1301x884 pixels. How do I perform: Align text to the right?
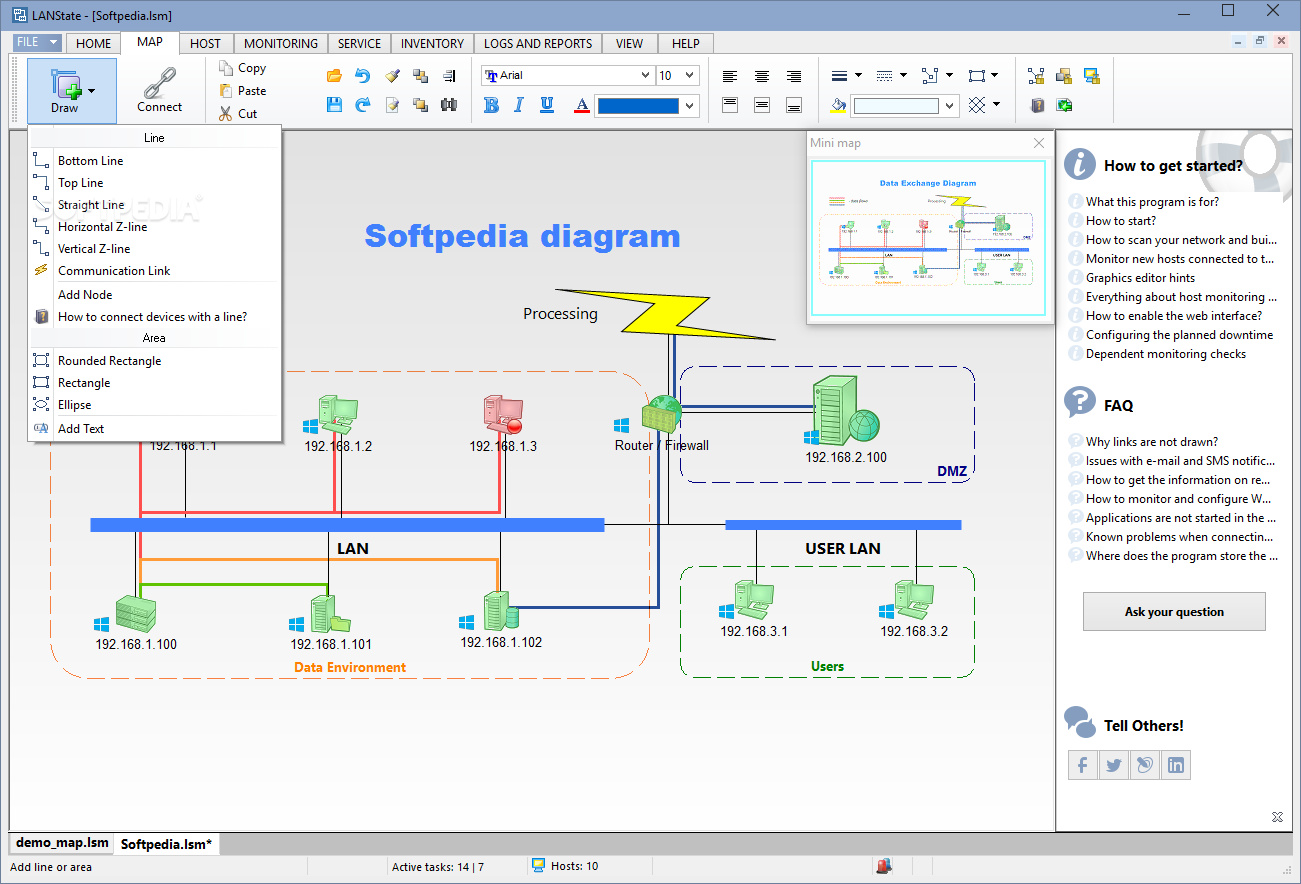[794, 76]
